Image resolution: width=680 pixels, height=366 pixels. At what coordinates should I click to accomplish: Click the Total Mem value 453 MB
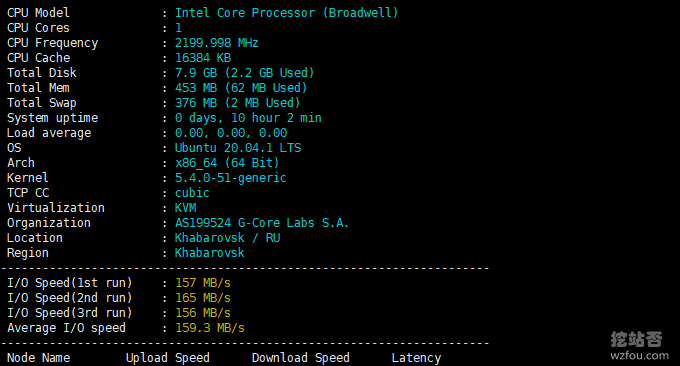click(x=196, y=88)
